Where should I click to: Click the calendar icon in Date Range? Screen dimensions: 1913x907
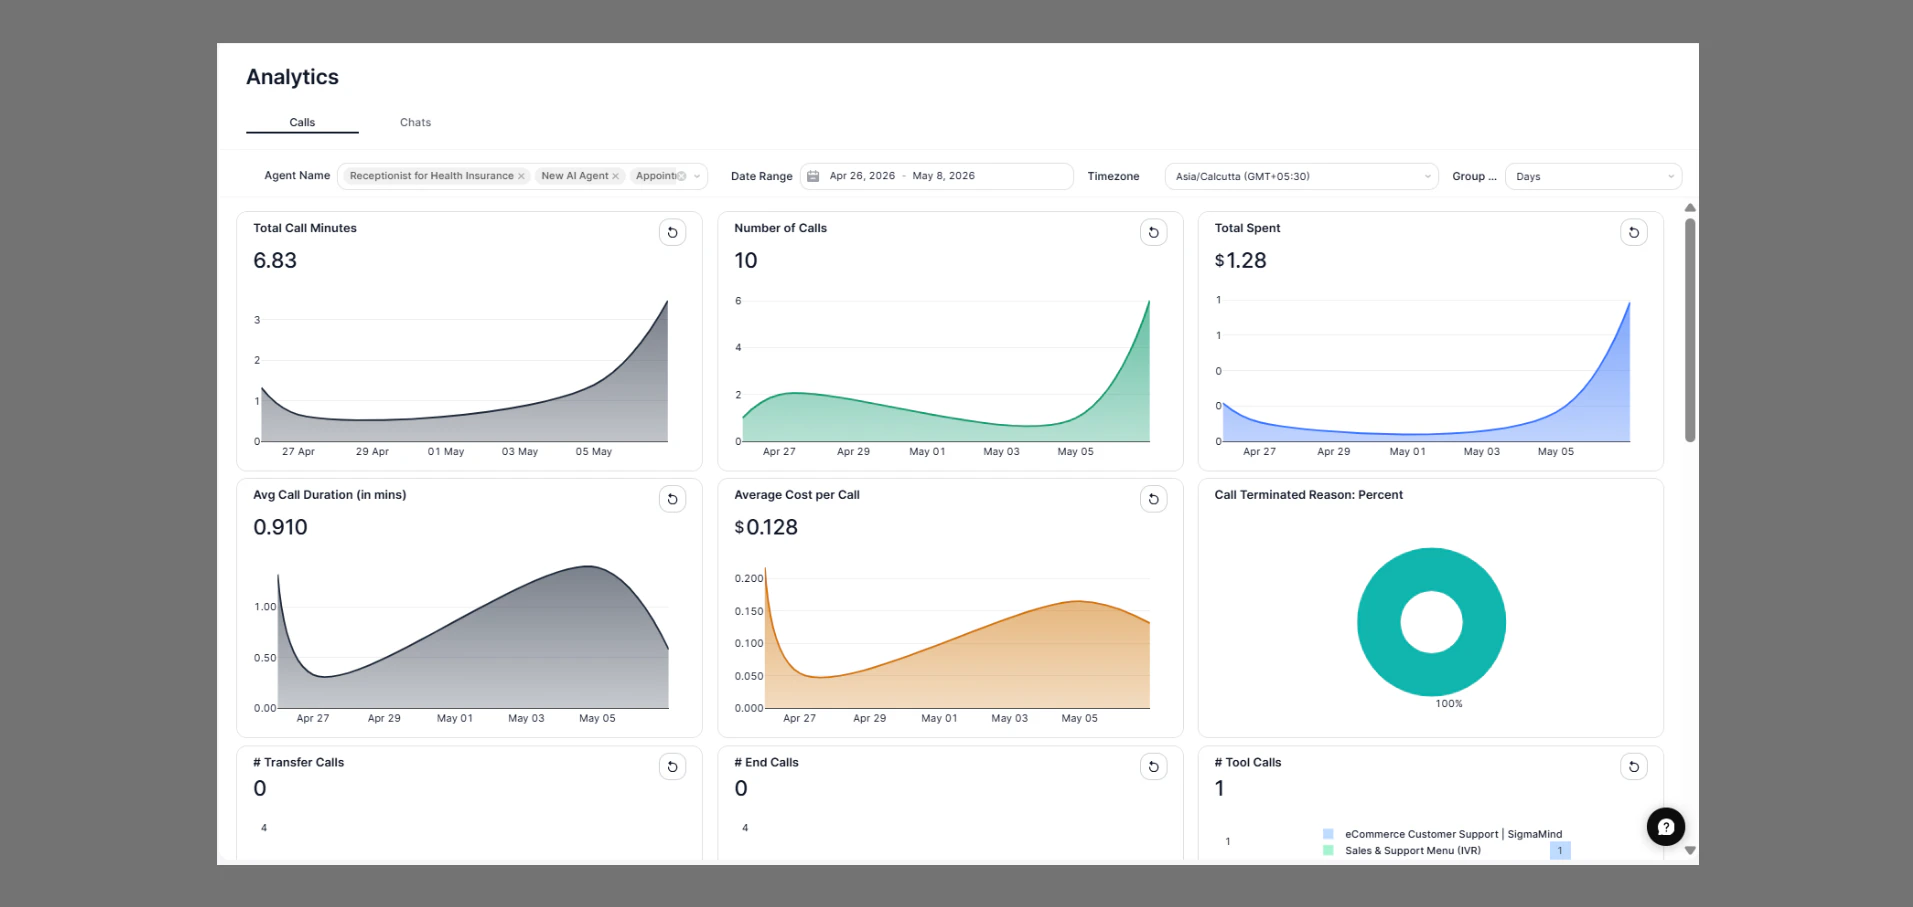click(x=813, y=176)
